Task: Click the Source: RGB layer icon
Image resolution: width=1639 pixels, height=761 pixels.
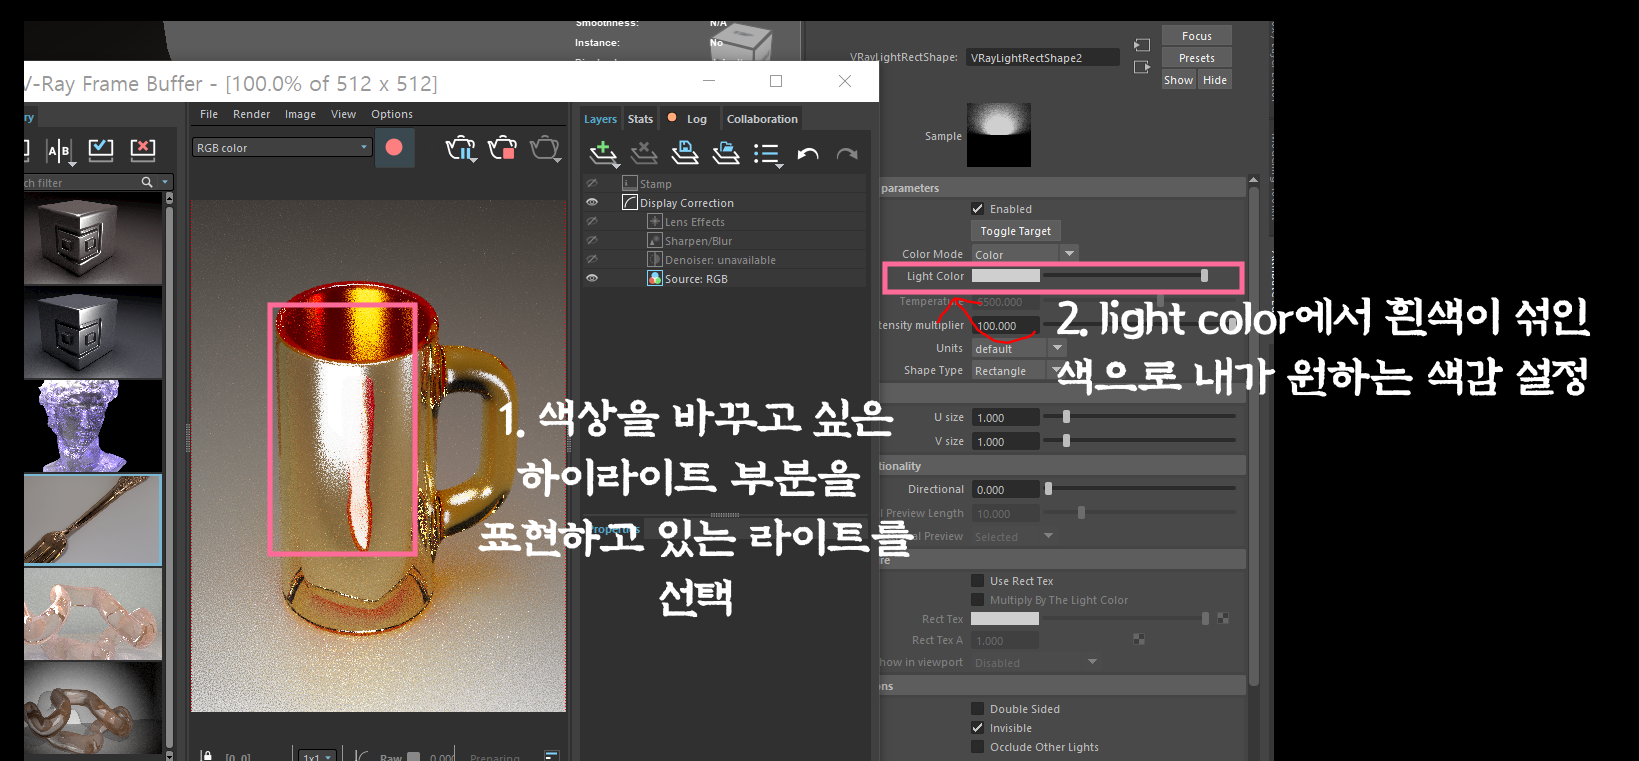Action: point(655,278)
